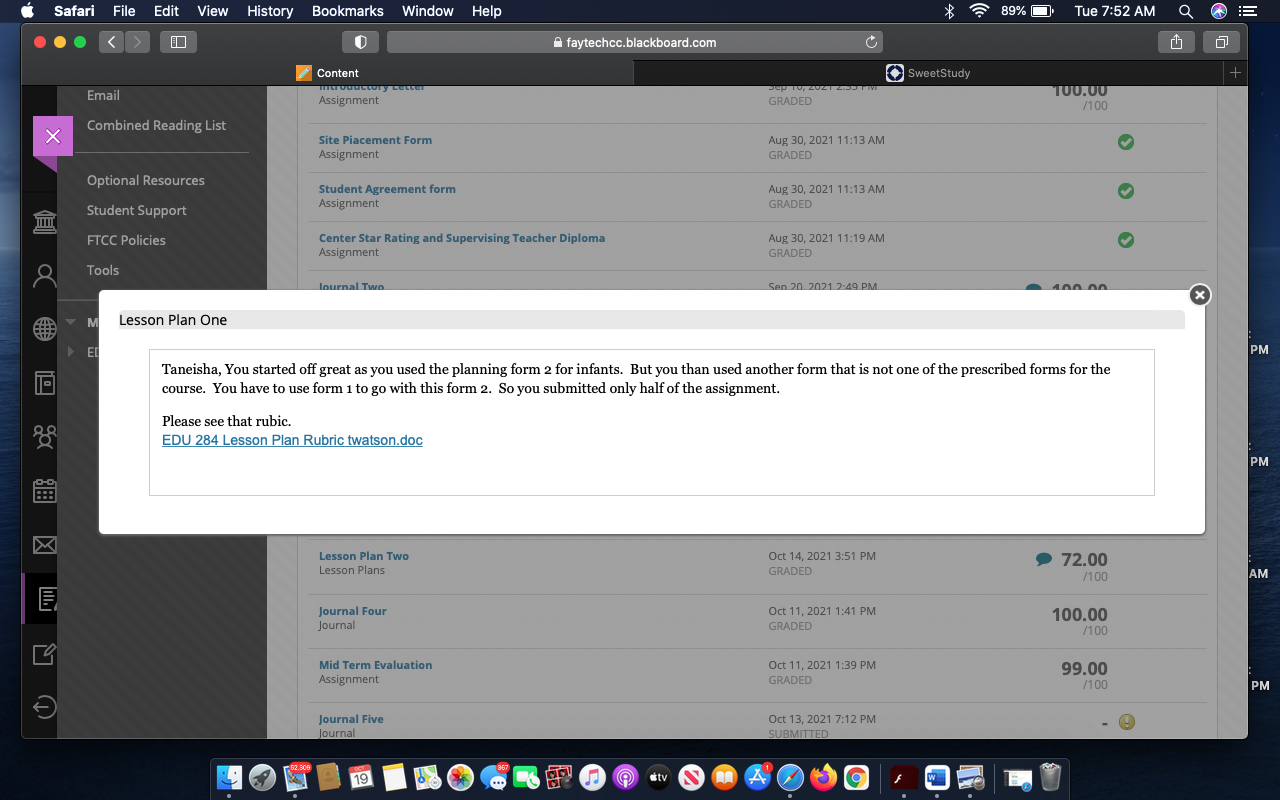
Task: Open the Window menu
Action: (x=427, y=11)
